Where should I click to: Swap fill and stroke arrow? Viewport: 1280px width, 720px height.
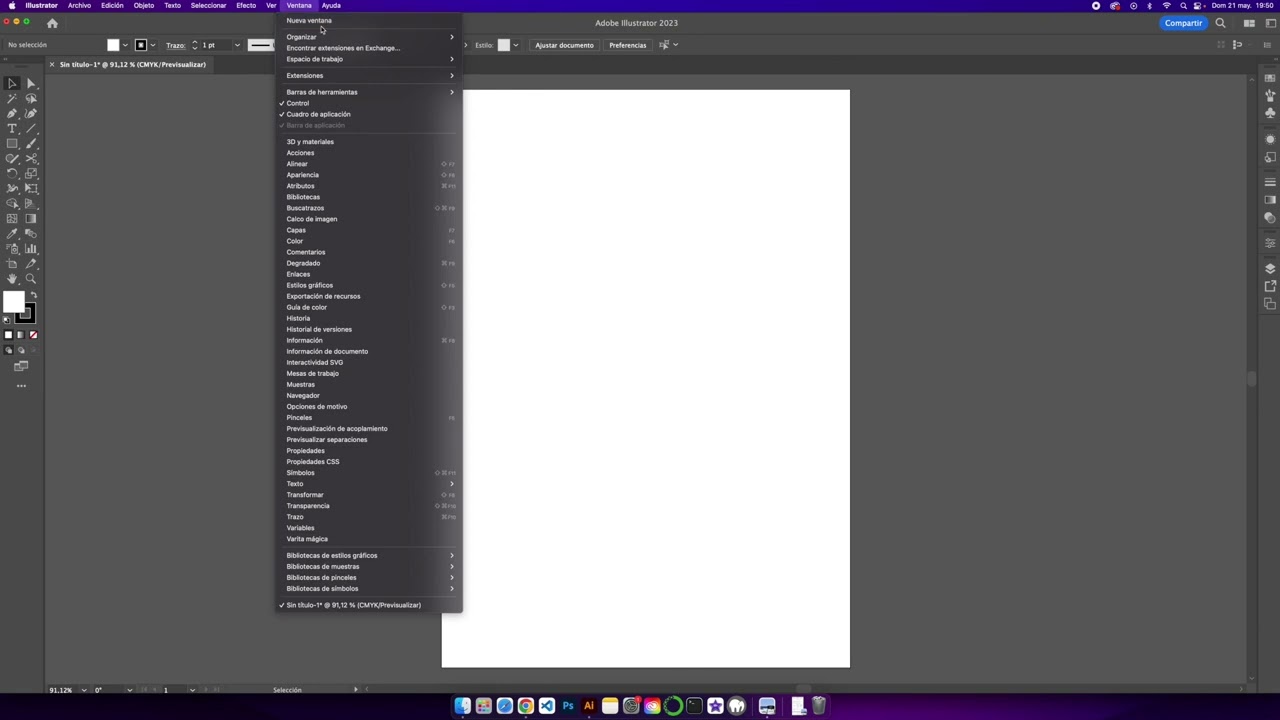(x=34, y=295)
